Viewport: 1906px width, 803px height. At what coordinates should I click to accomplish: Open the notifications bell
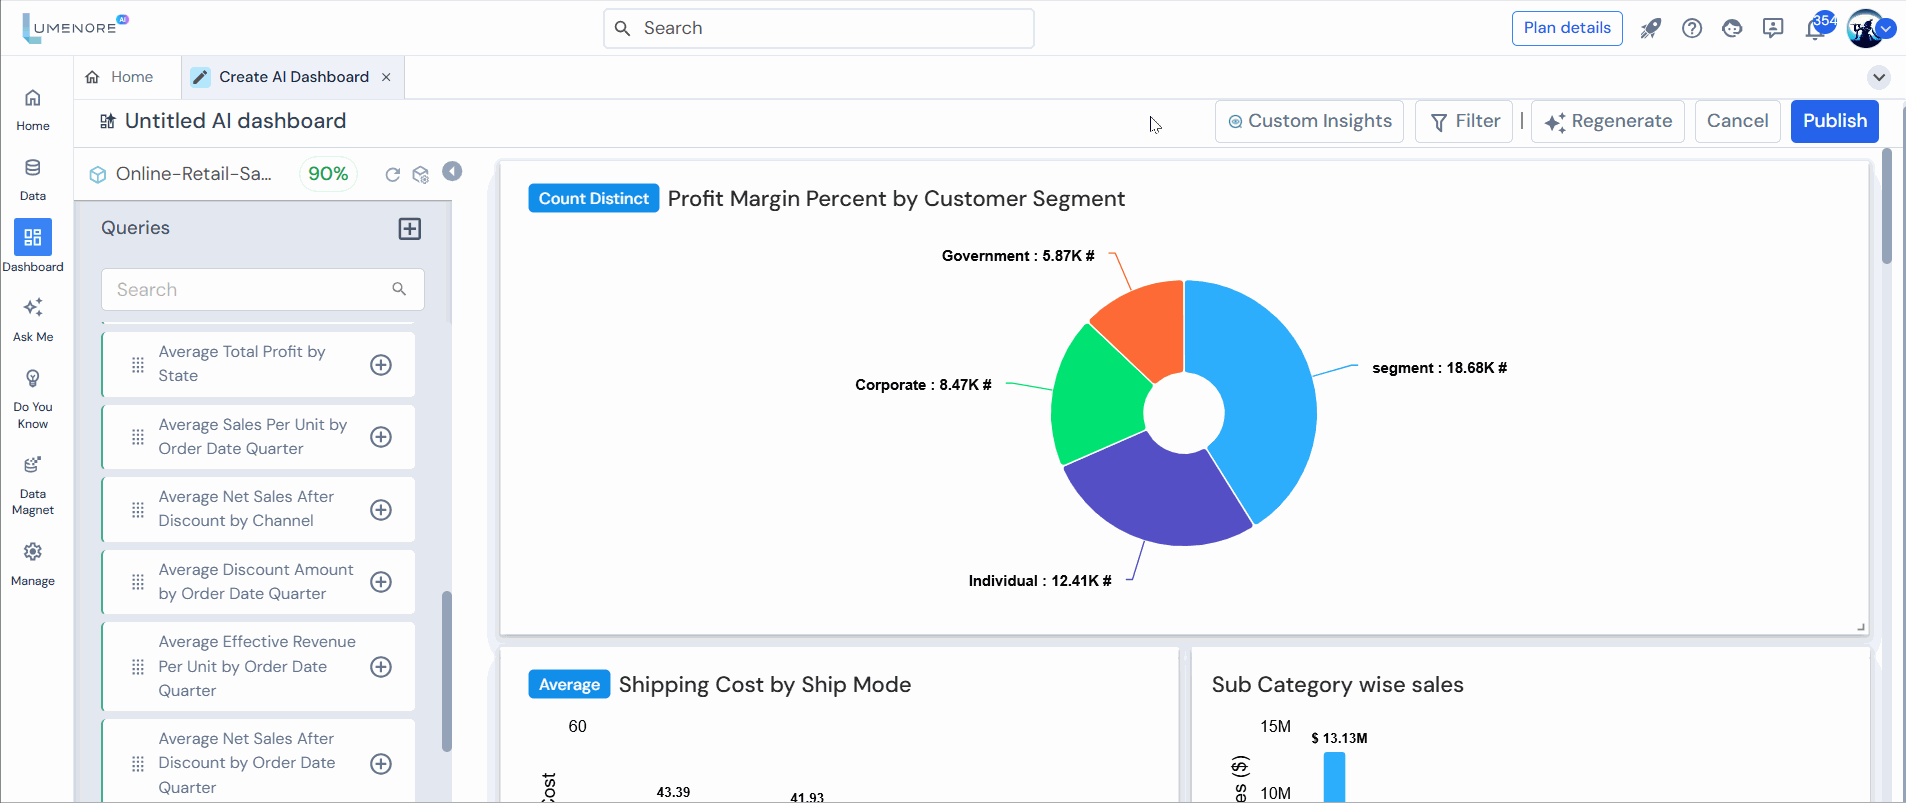(1815, 28)
